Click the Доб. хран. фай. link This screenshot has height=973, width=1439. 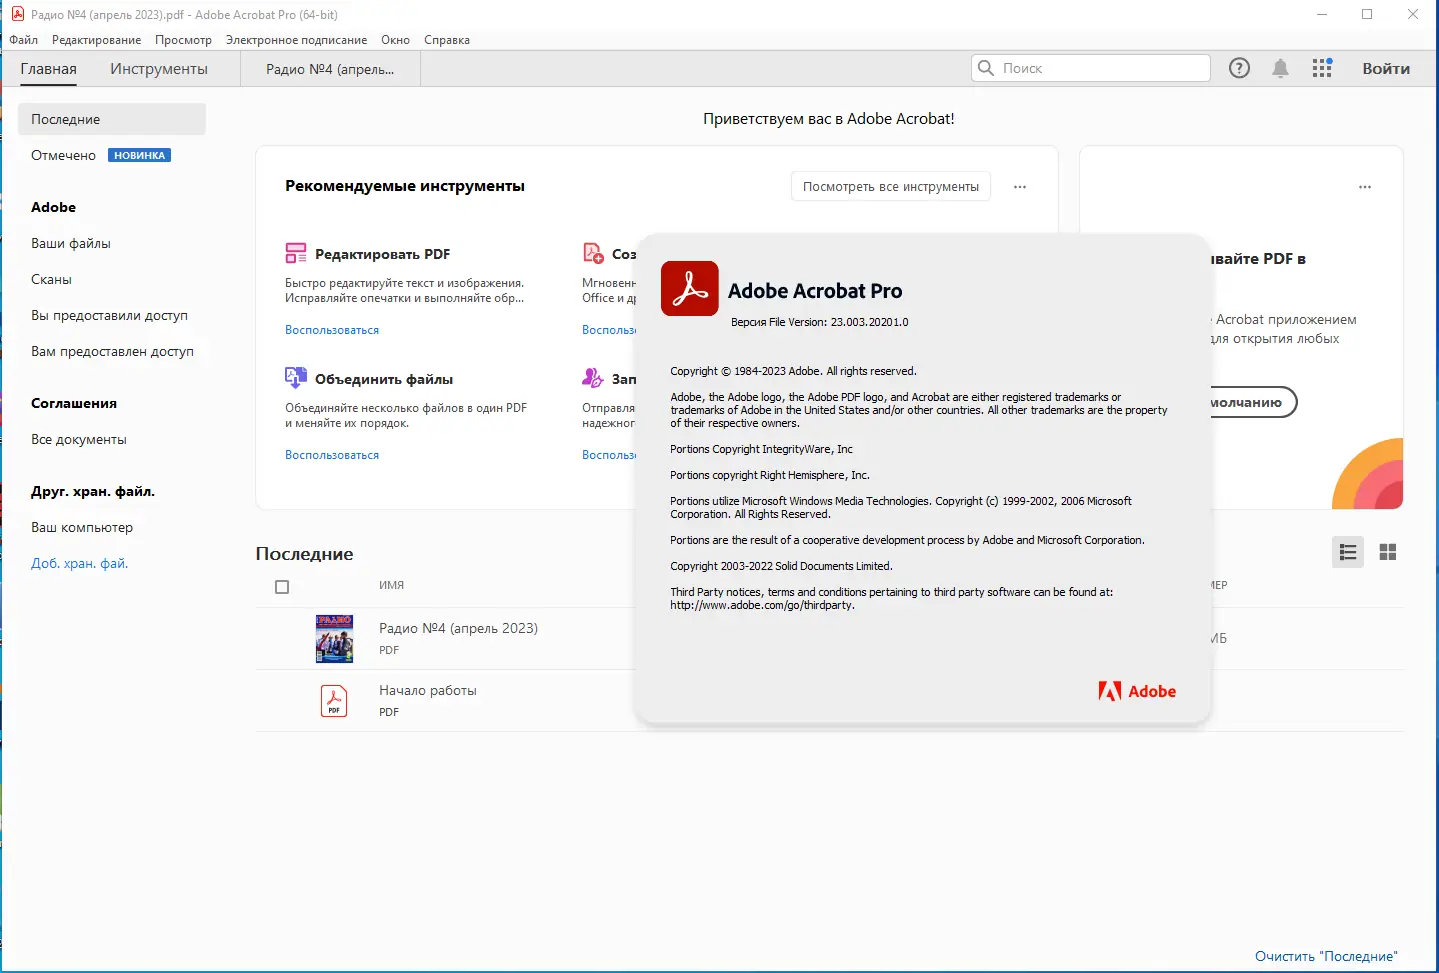click(80, 563)
